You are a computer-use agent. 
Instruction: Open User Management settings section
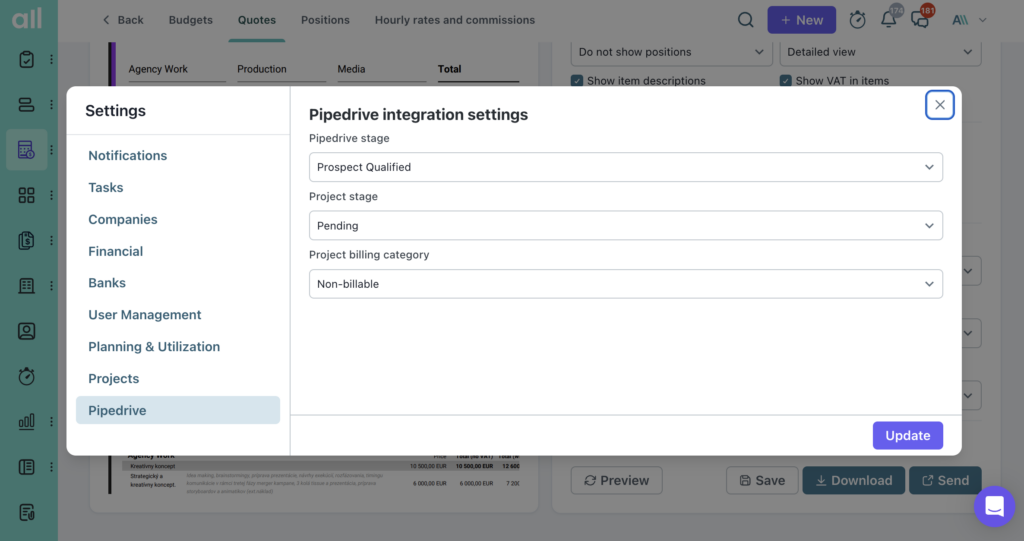tap(145, 315)
